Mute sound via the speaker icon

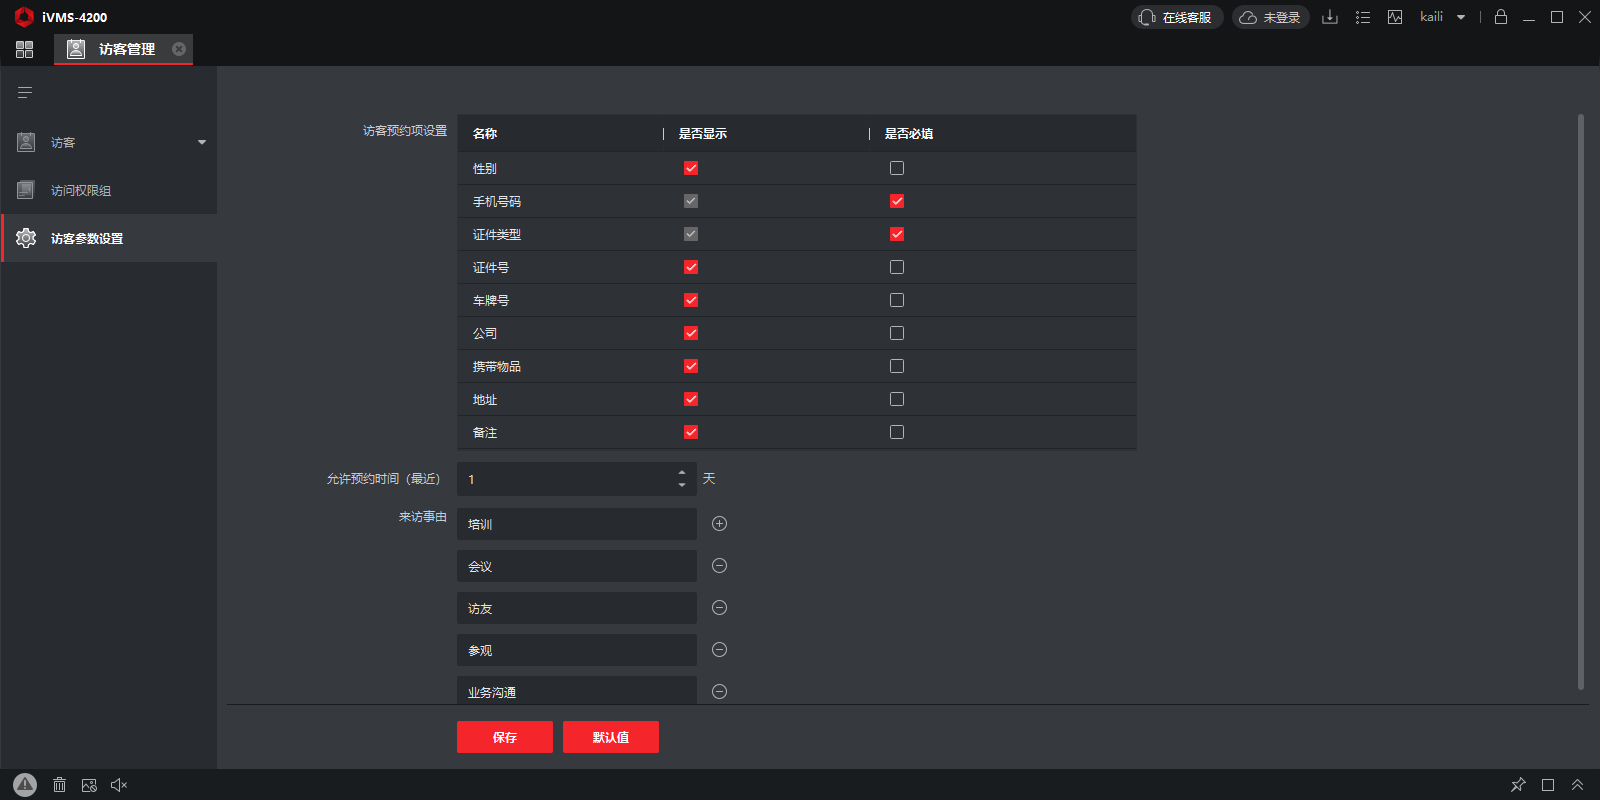119,785
